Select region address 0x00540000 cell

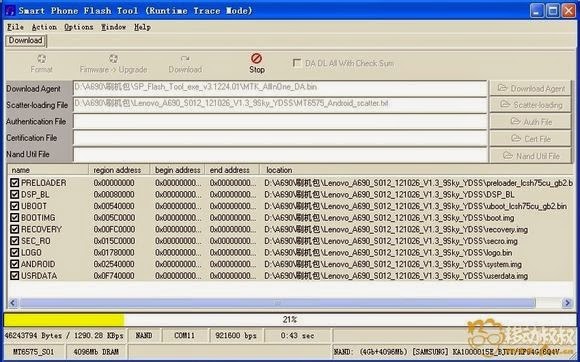point(114,206)
